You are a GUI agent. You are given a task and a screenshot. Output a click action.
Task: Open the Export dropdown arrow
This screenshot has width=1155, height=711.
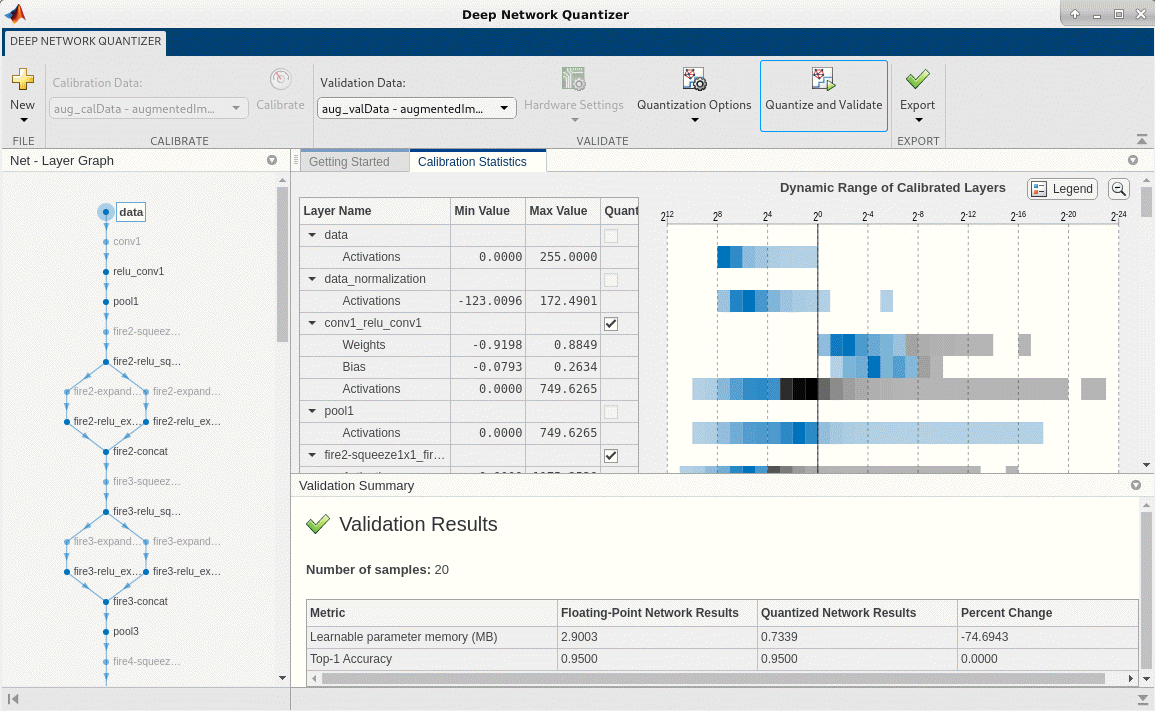coord(918,120)
